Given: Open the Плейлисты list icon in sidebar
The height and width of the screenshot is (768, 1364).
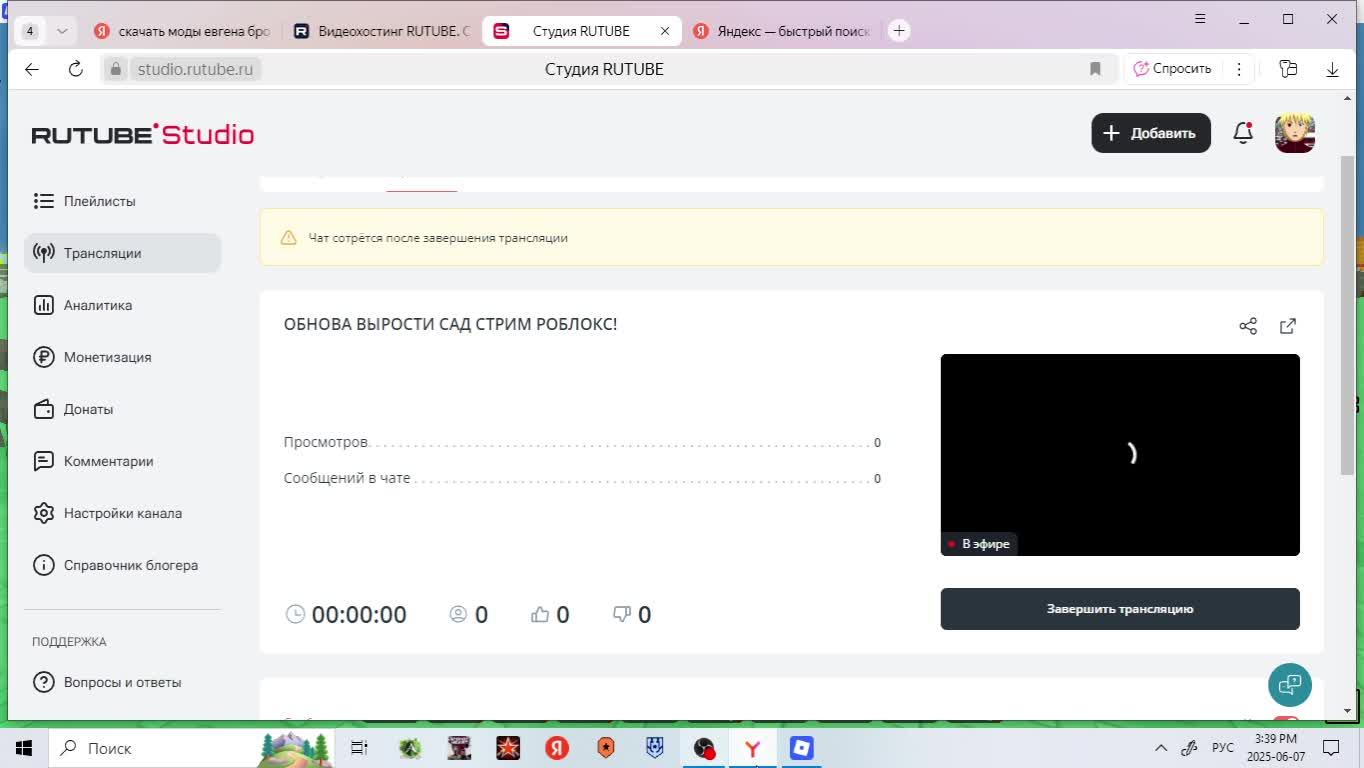Looking at the screenshot, I should click(43, 201).
